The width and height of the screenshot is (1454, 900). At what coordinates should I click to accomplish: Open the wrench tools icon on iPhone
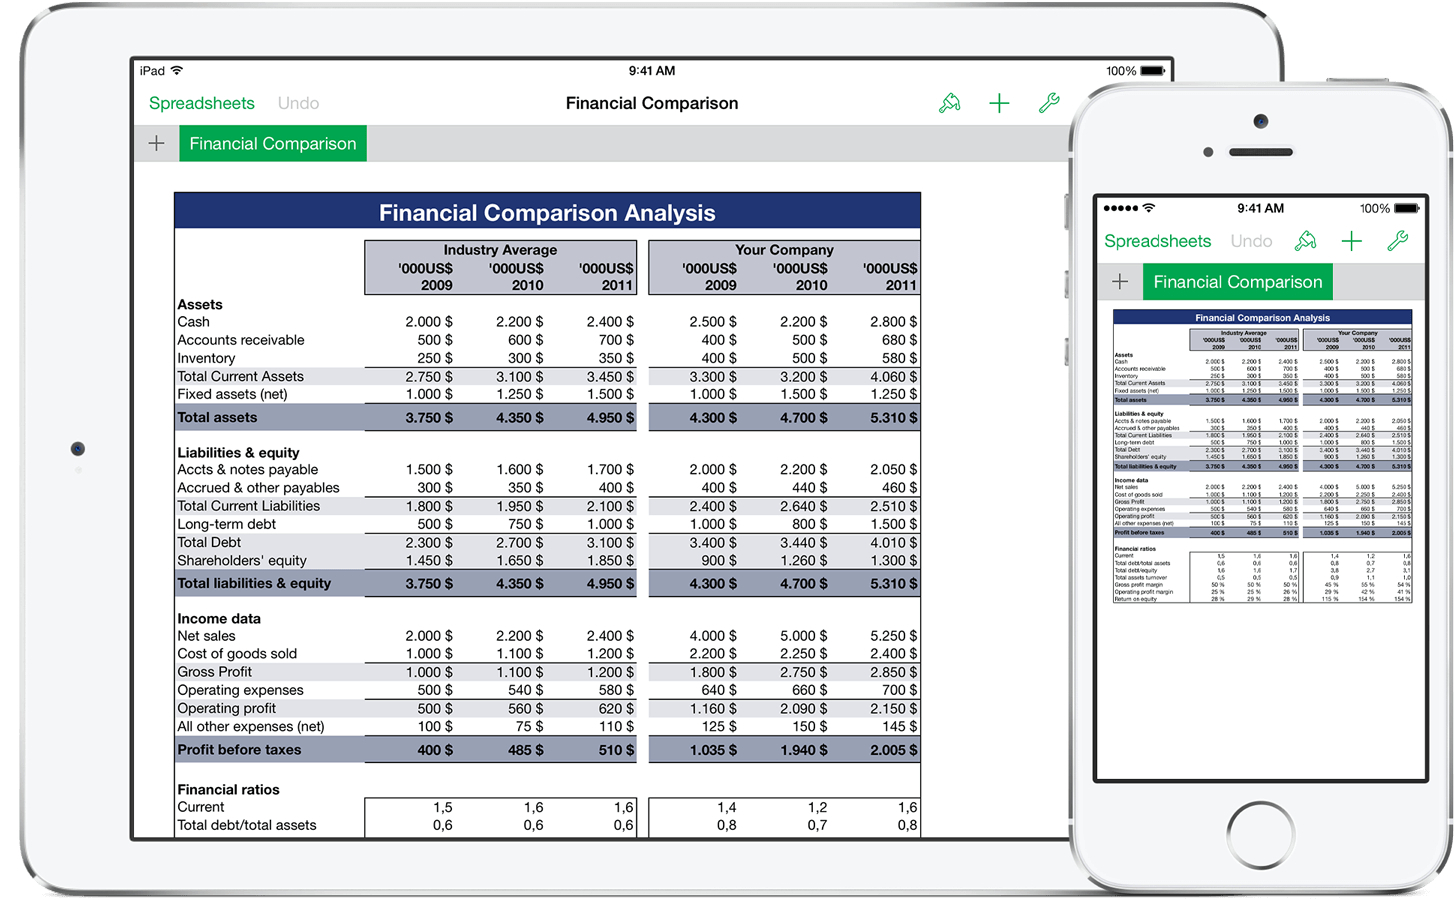point(1397,241)
